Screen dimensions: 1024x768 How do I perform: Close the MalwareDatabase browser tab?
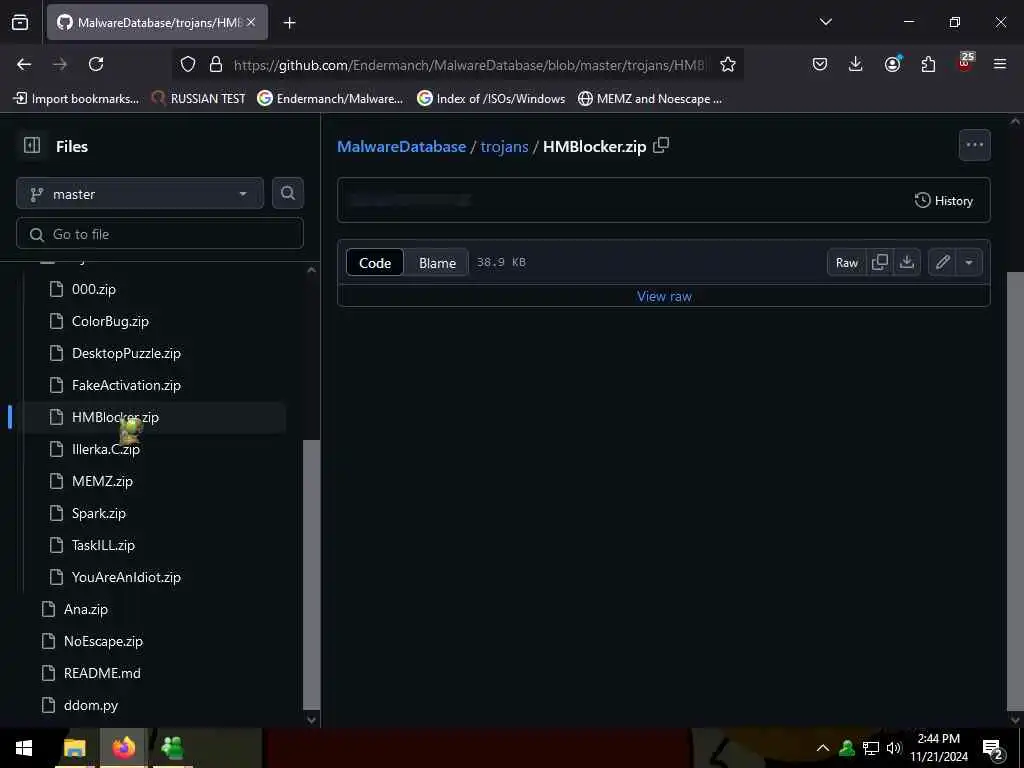pyautogui.click(x=251, y=22)
